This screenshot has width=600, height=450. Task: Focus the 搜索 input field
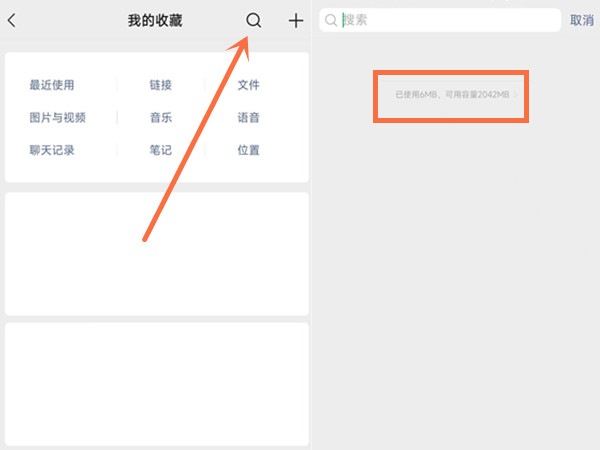pyautogui.click(x=445, y=20)
